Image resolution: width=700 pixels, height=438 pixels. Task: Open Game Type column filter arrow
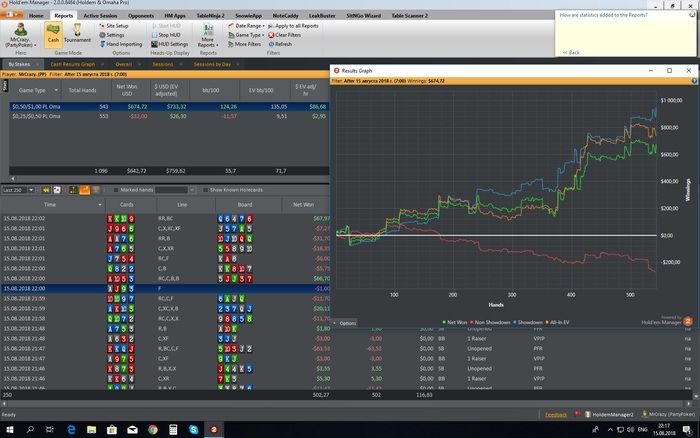[56, 90]
